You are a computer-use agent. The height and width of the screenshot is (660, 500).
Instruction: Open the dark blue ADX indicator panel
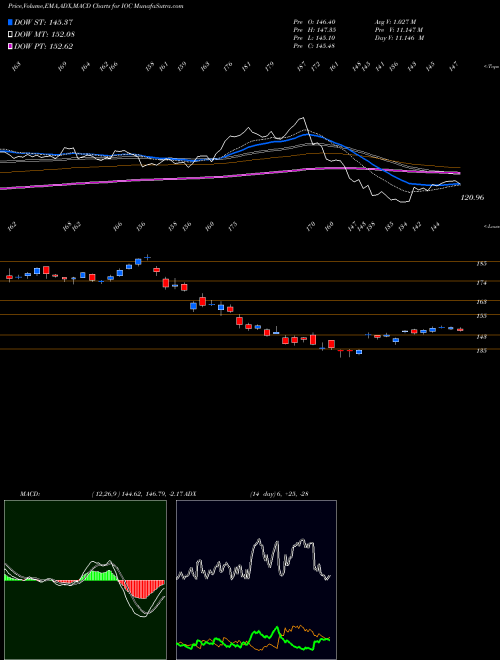tap(256, 580)
